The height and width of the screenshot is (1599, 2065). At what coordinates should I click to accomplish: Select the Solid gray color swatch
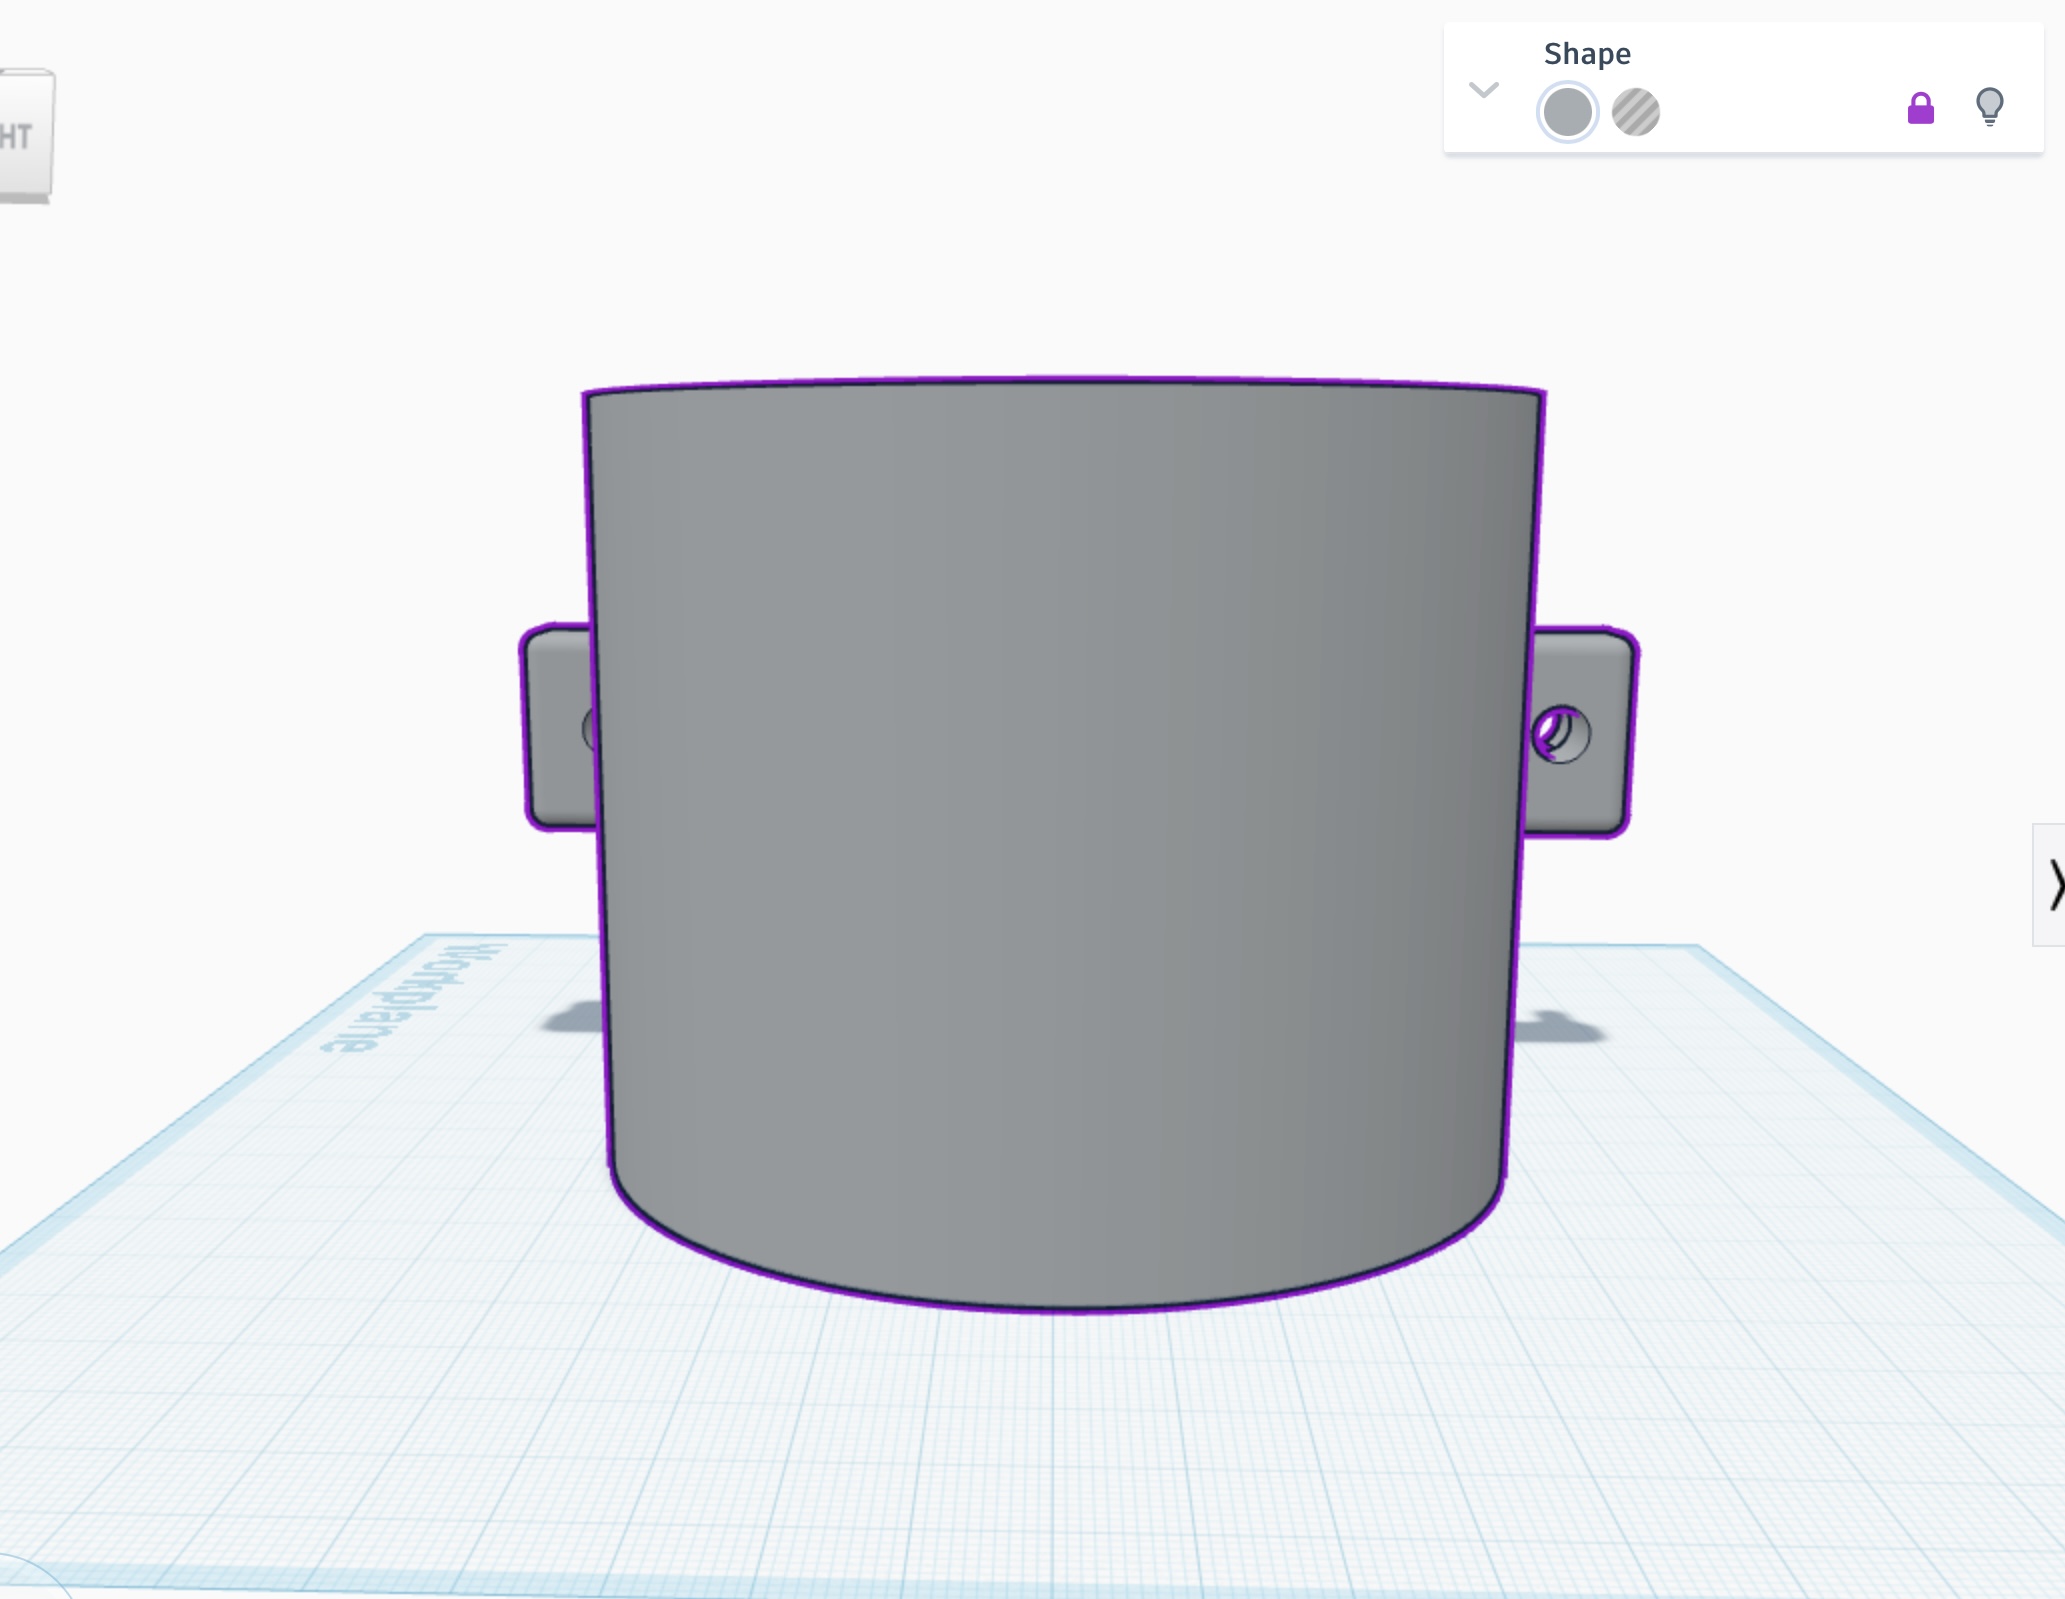point(1567,112)
